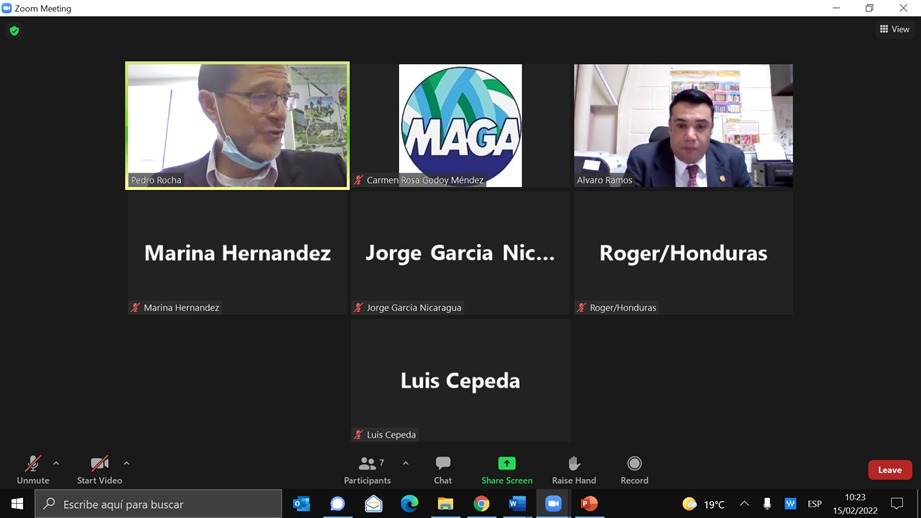
Task: Open the View layout menu
Action: [x=895, y=29]
